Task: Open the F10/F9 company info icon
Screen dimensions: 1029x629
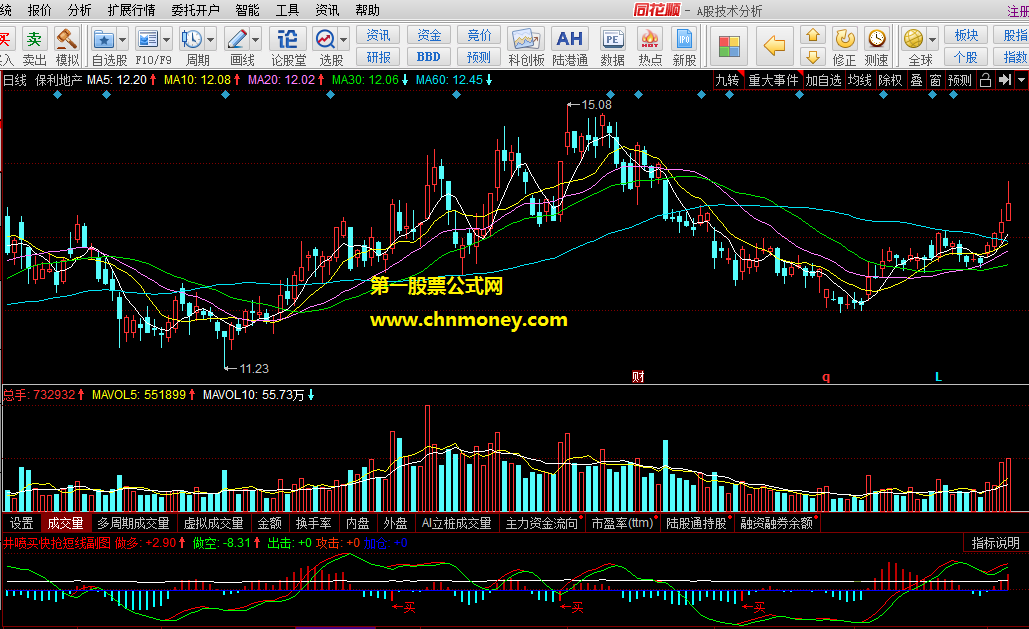Action: click(x=148, y=39)
